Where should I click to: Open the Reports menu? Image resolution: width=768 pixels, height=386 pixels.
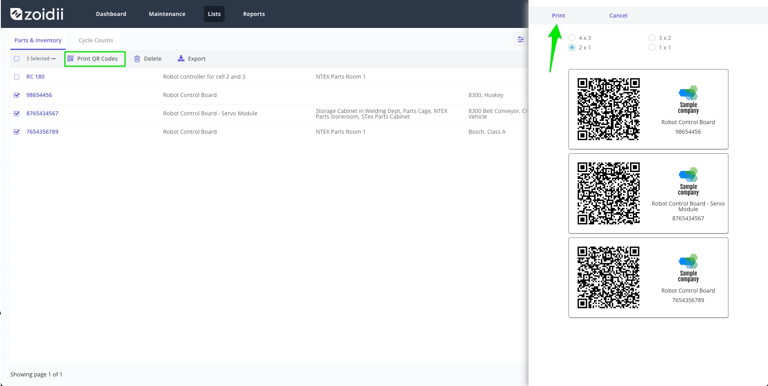point(254,14)
